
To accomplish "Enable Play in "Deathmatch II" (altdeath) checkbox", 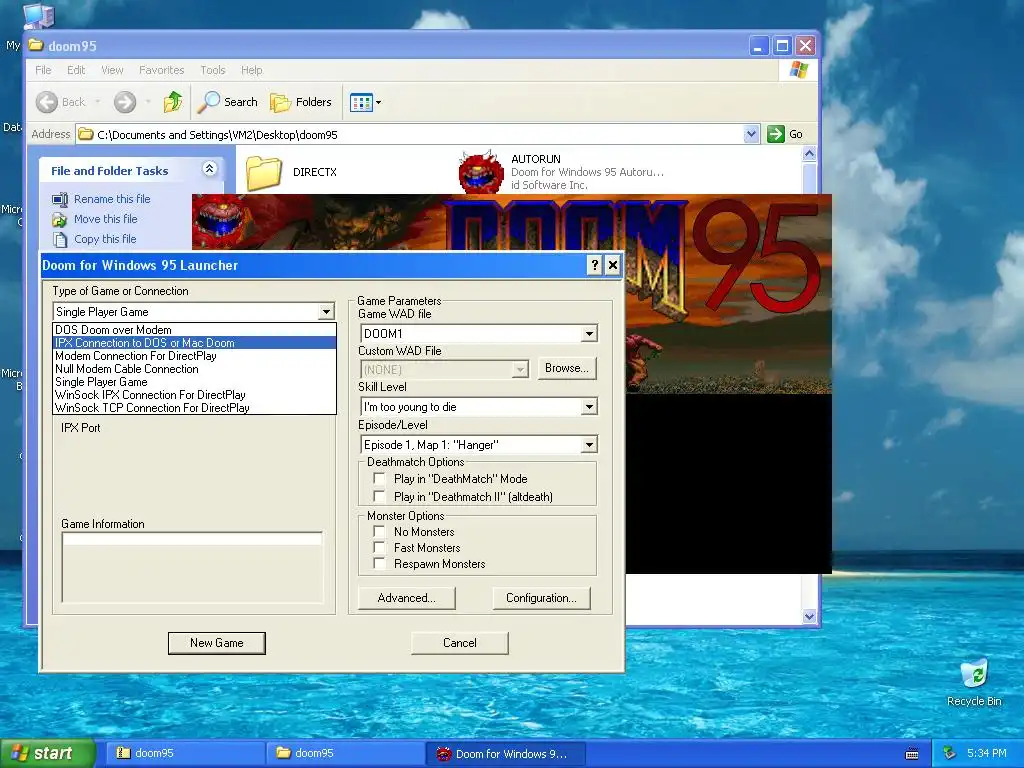I will tap(379, 496).
